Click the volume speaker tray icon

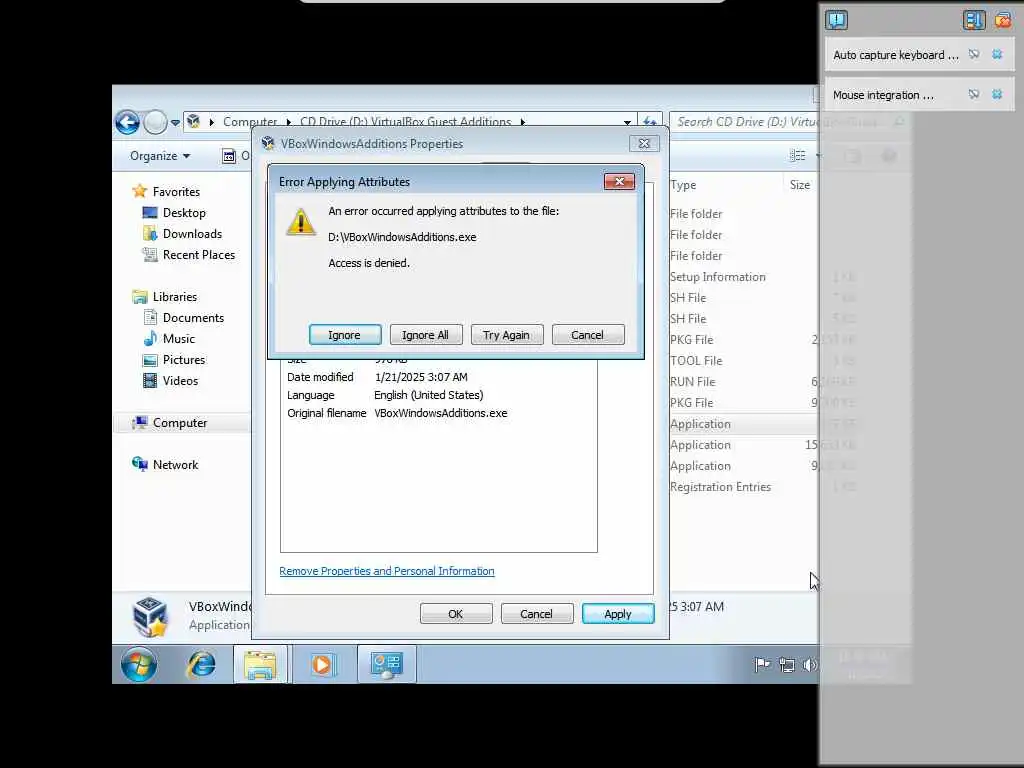(809, 665)
